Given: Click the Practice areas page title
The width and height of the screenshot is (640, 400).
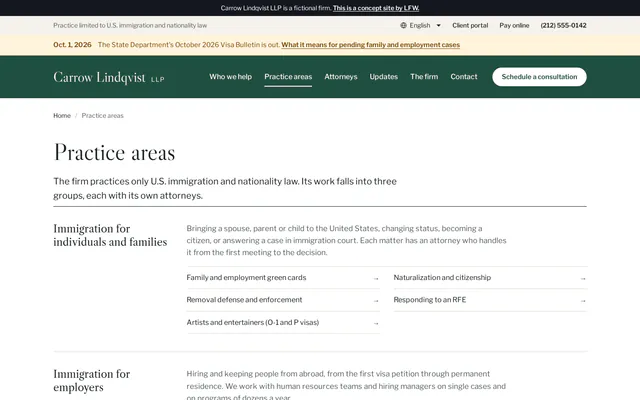Looking at the screenshot, I should (114, 152).
